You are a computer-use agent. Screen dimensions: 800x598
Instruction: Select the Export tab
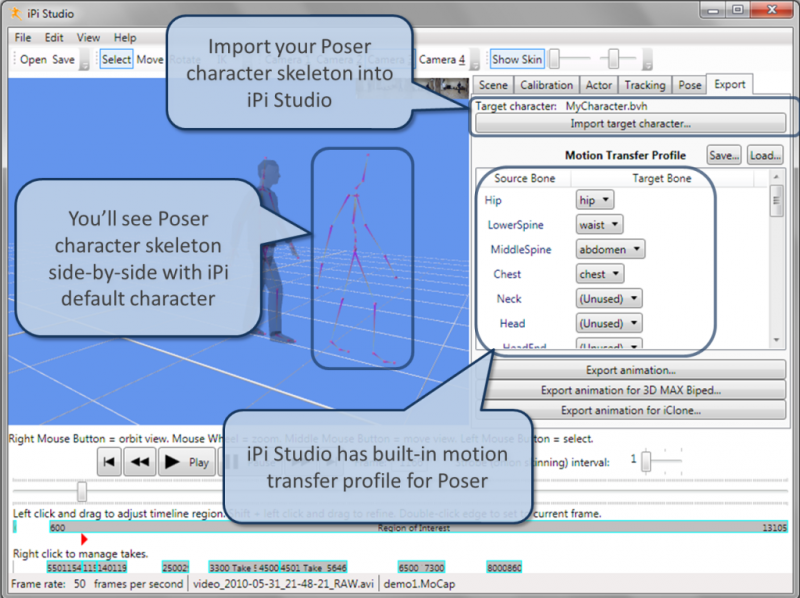click(730, 84)
